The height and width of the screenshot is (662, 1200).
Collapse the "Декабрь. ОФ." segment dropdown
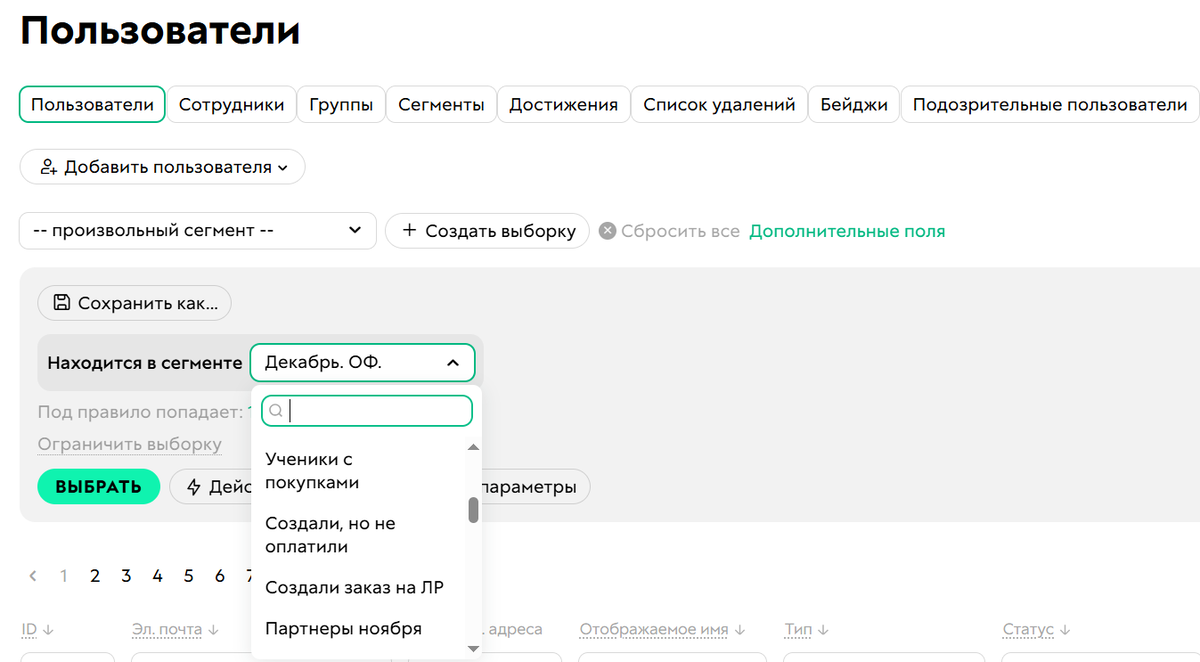(452, 362)
